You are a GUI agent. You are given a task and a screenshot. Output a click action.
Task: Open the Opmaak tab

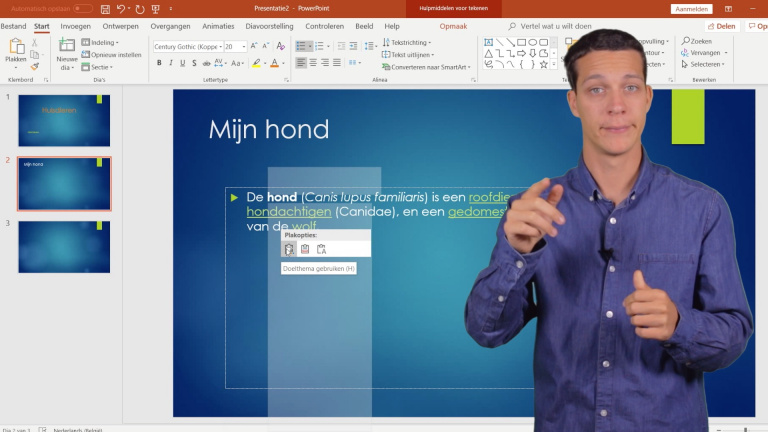click(453, 26)
